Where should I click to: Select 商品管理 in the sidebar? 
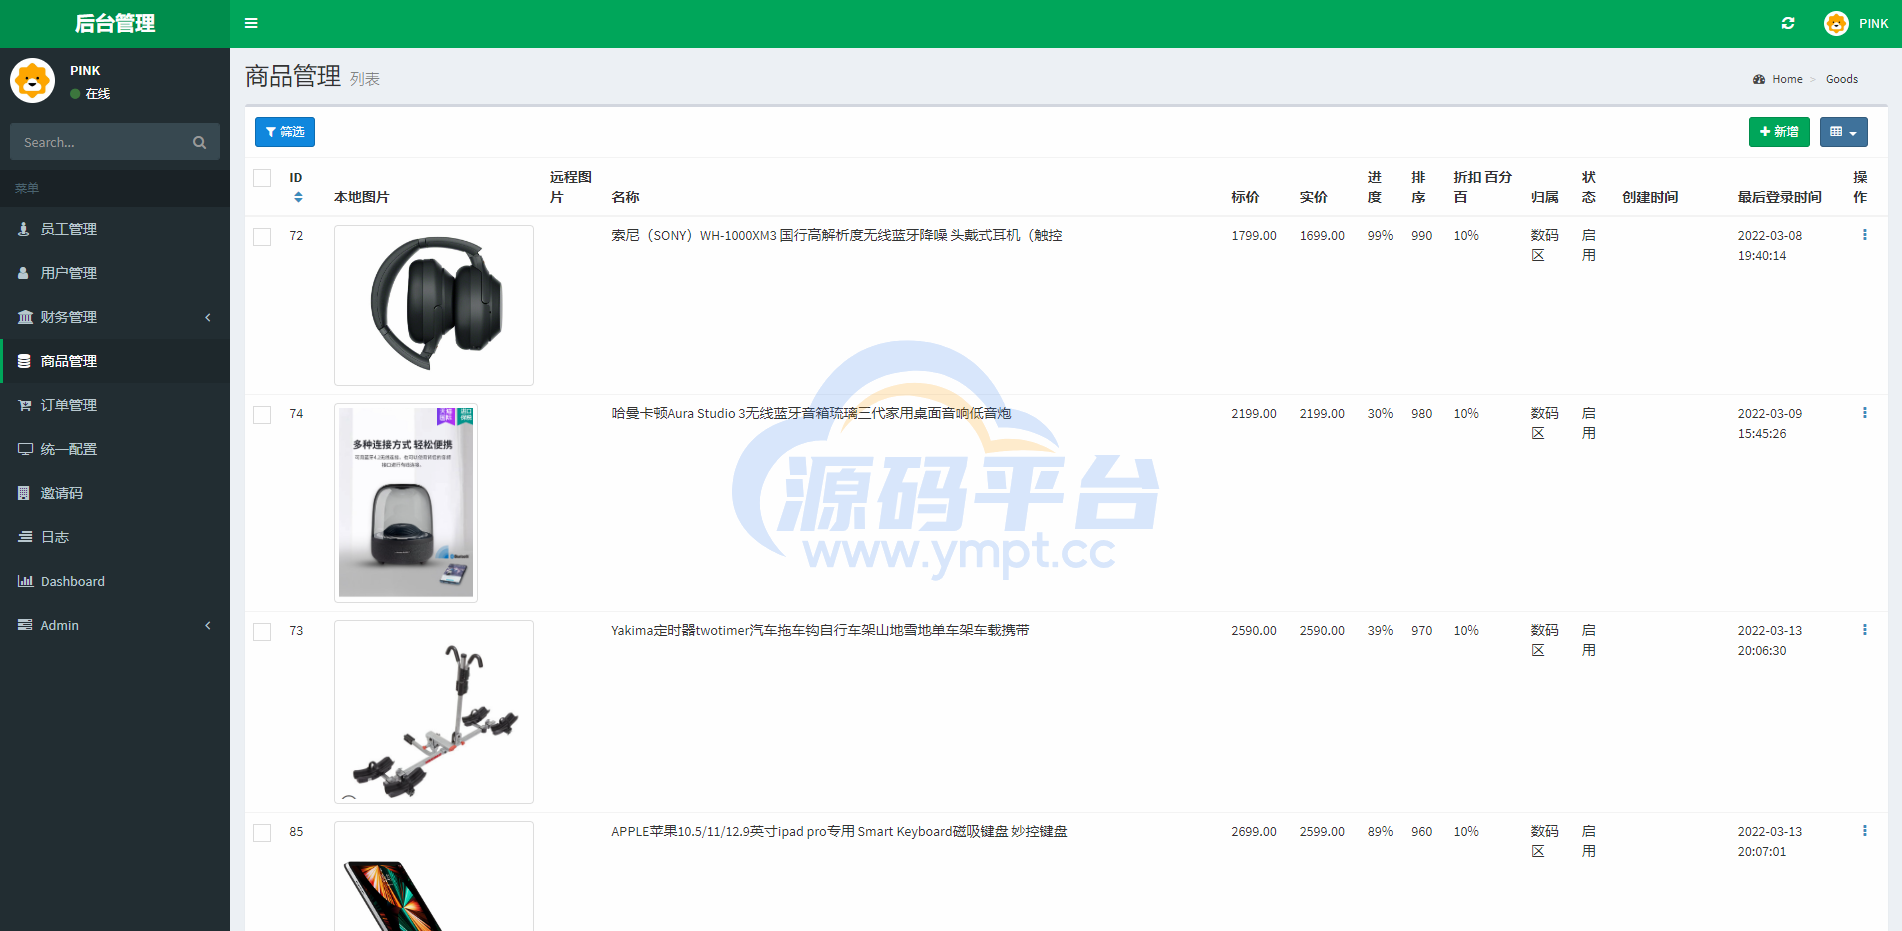pyautogui.click(x=115, y=361)
